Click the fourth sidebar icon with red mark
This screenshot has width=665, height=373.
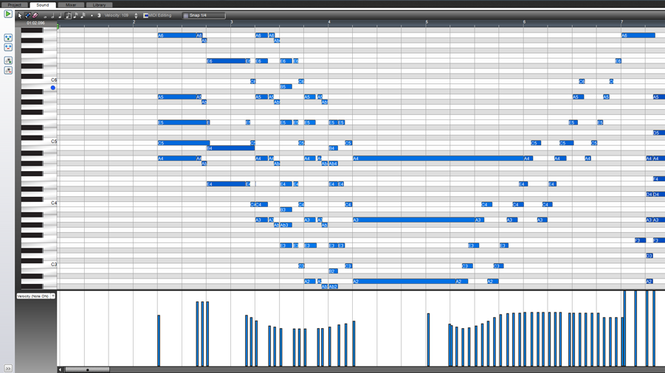pos(8,71)
